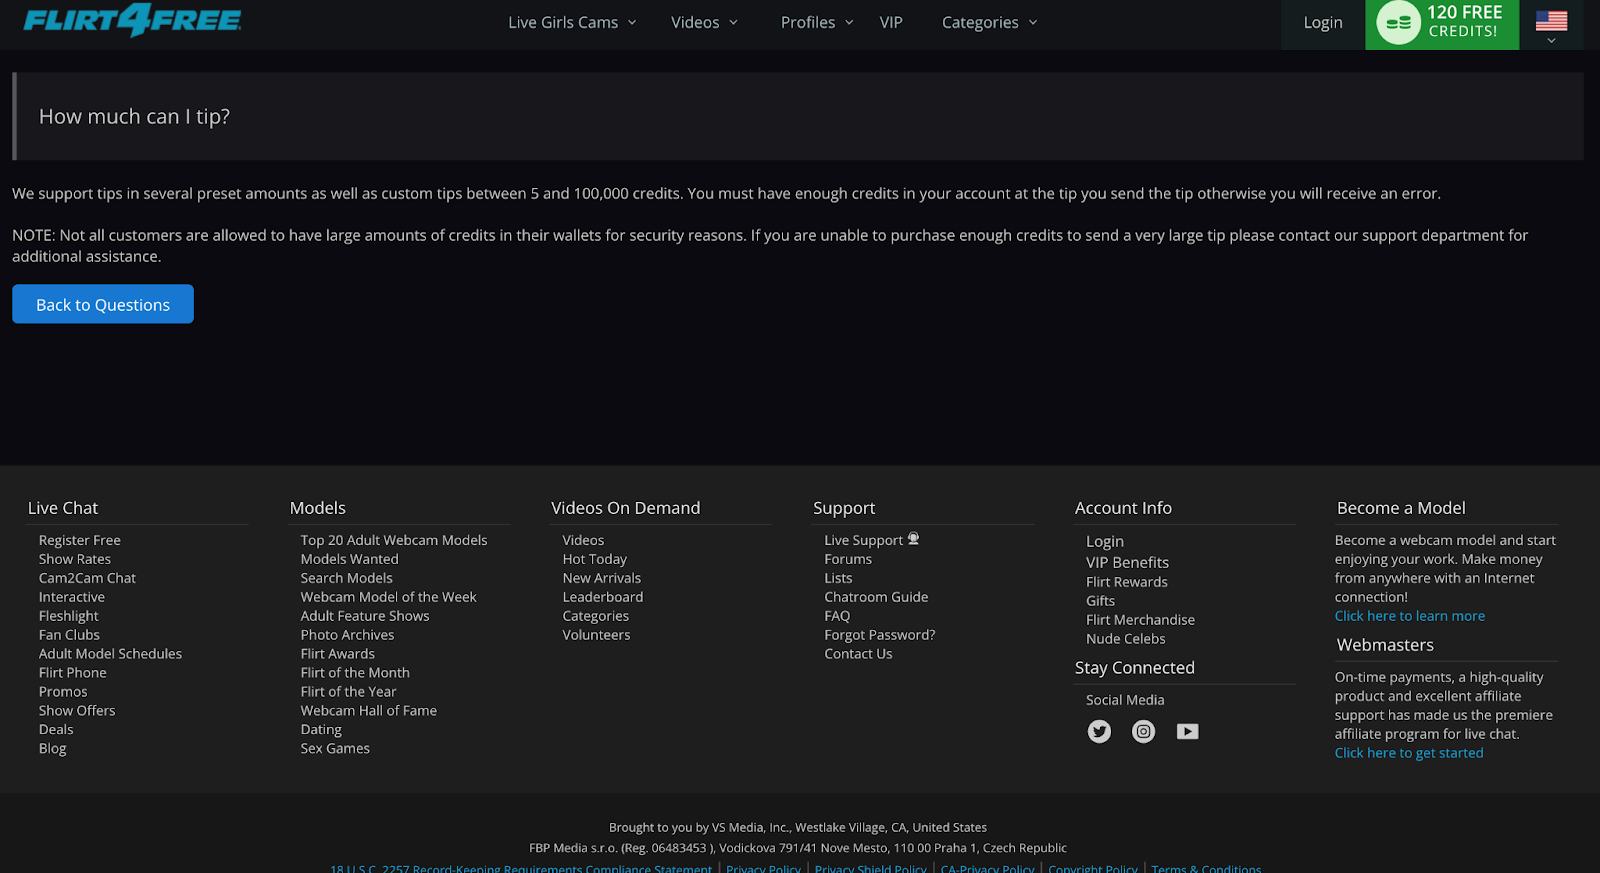Open the Fan Clubs link

coord(70,635)
